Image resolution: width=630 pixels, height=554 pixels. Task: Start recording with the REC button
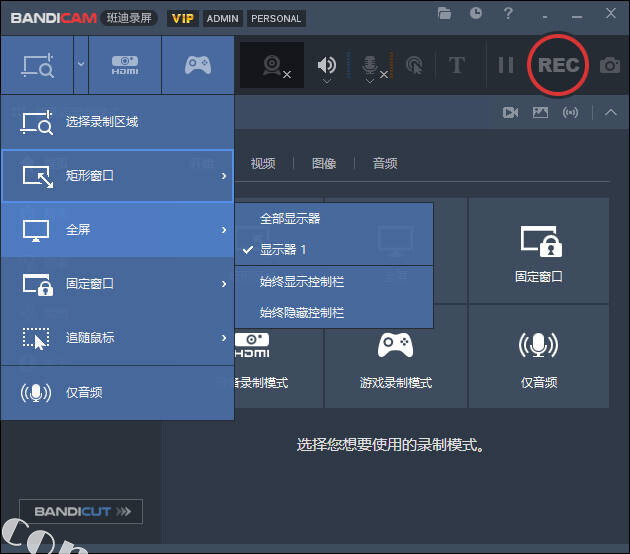click(x=558, y=65)
